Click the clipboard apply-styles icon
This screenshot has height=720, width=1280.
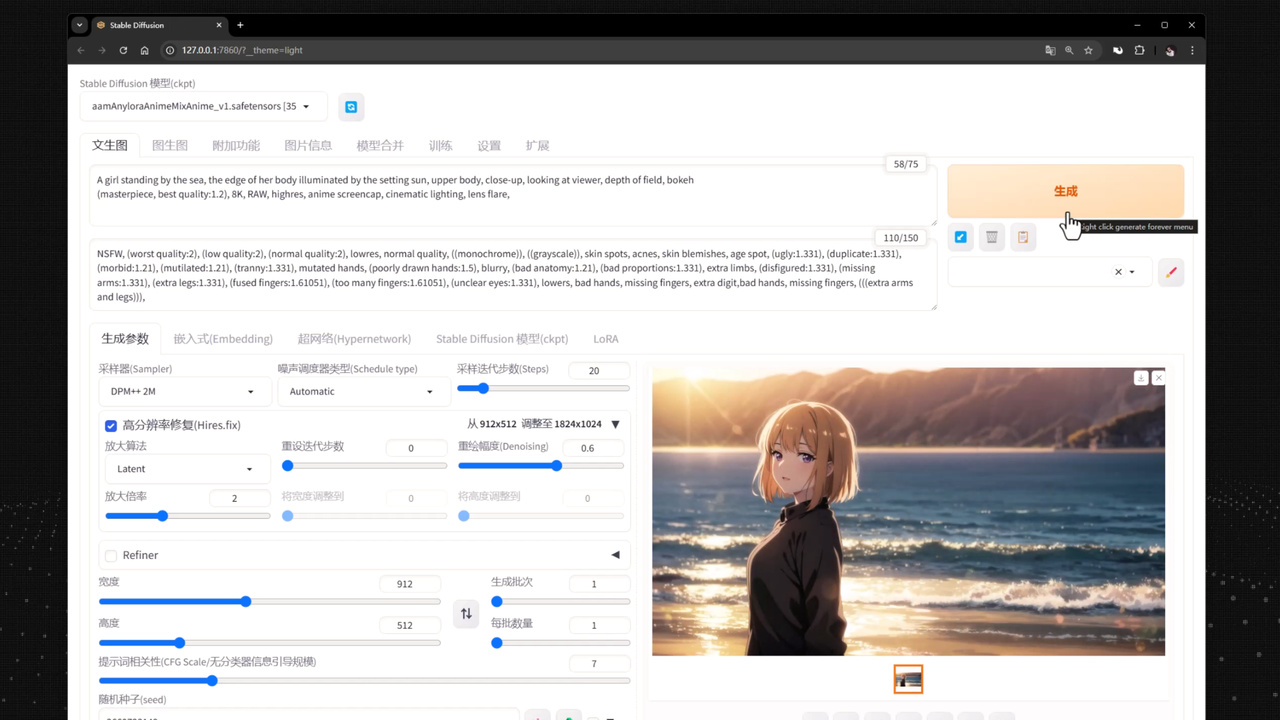pos(1022,237)
